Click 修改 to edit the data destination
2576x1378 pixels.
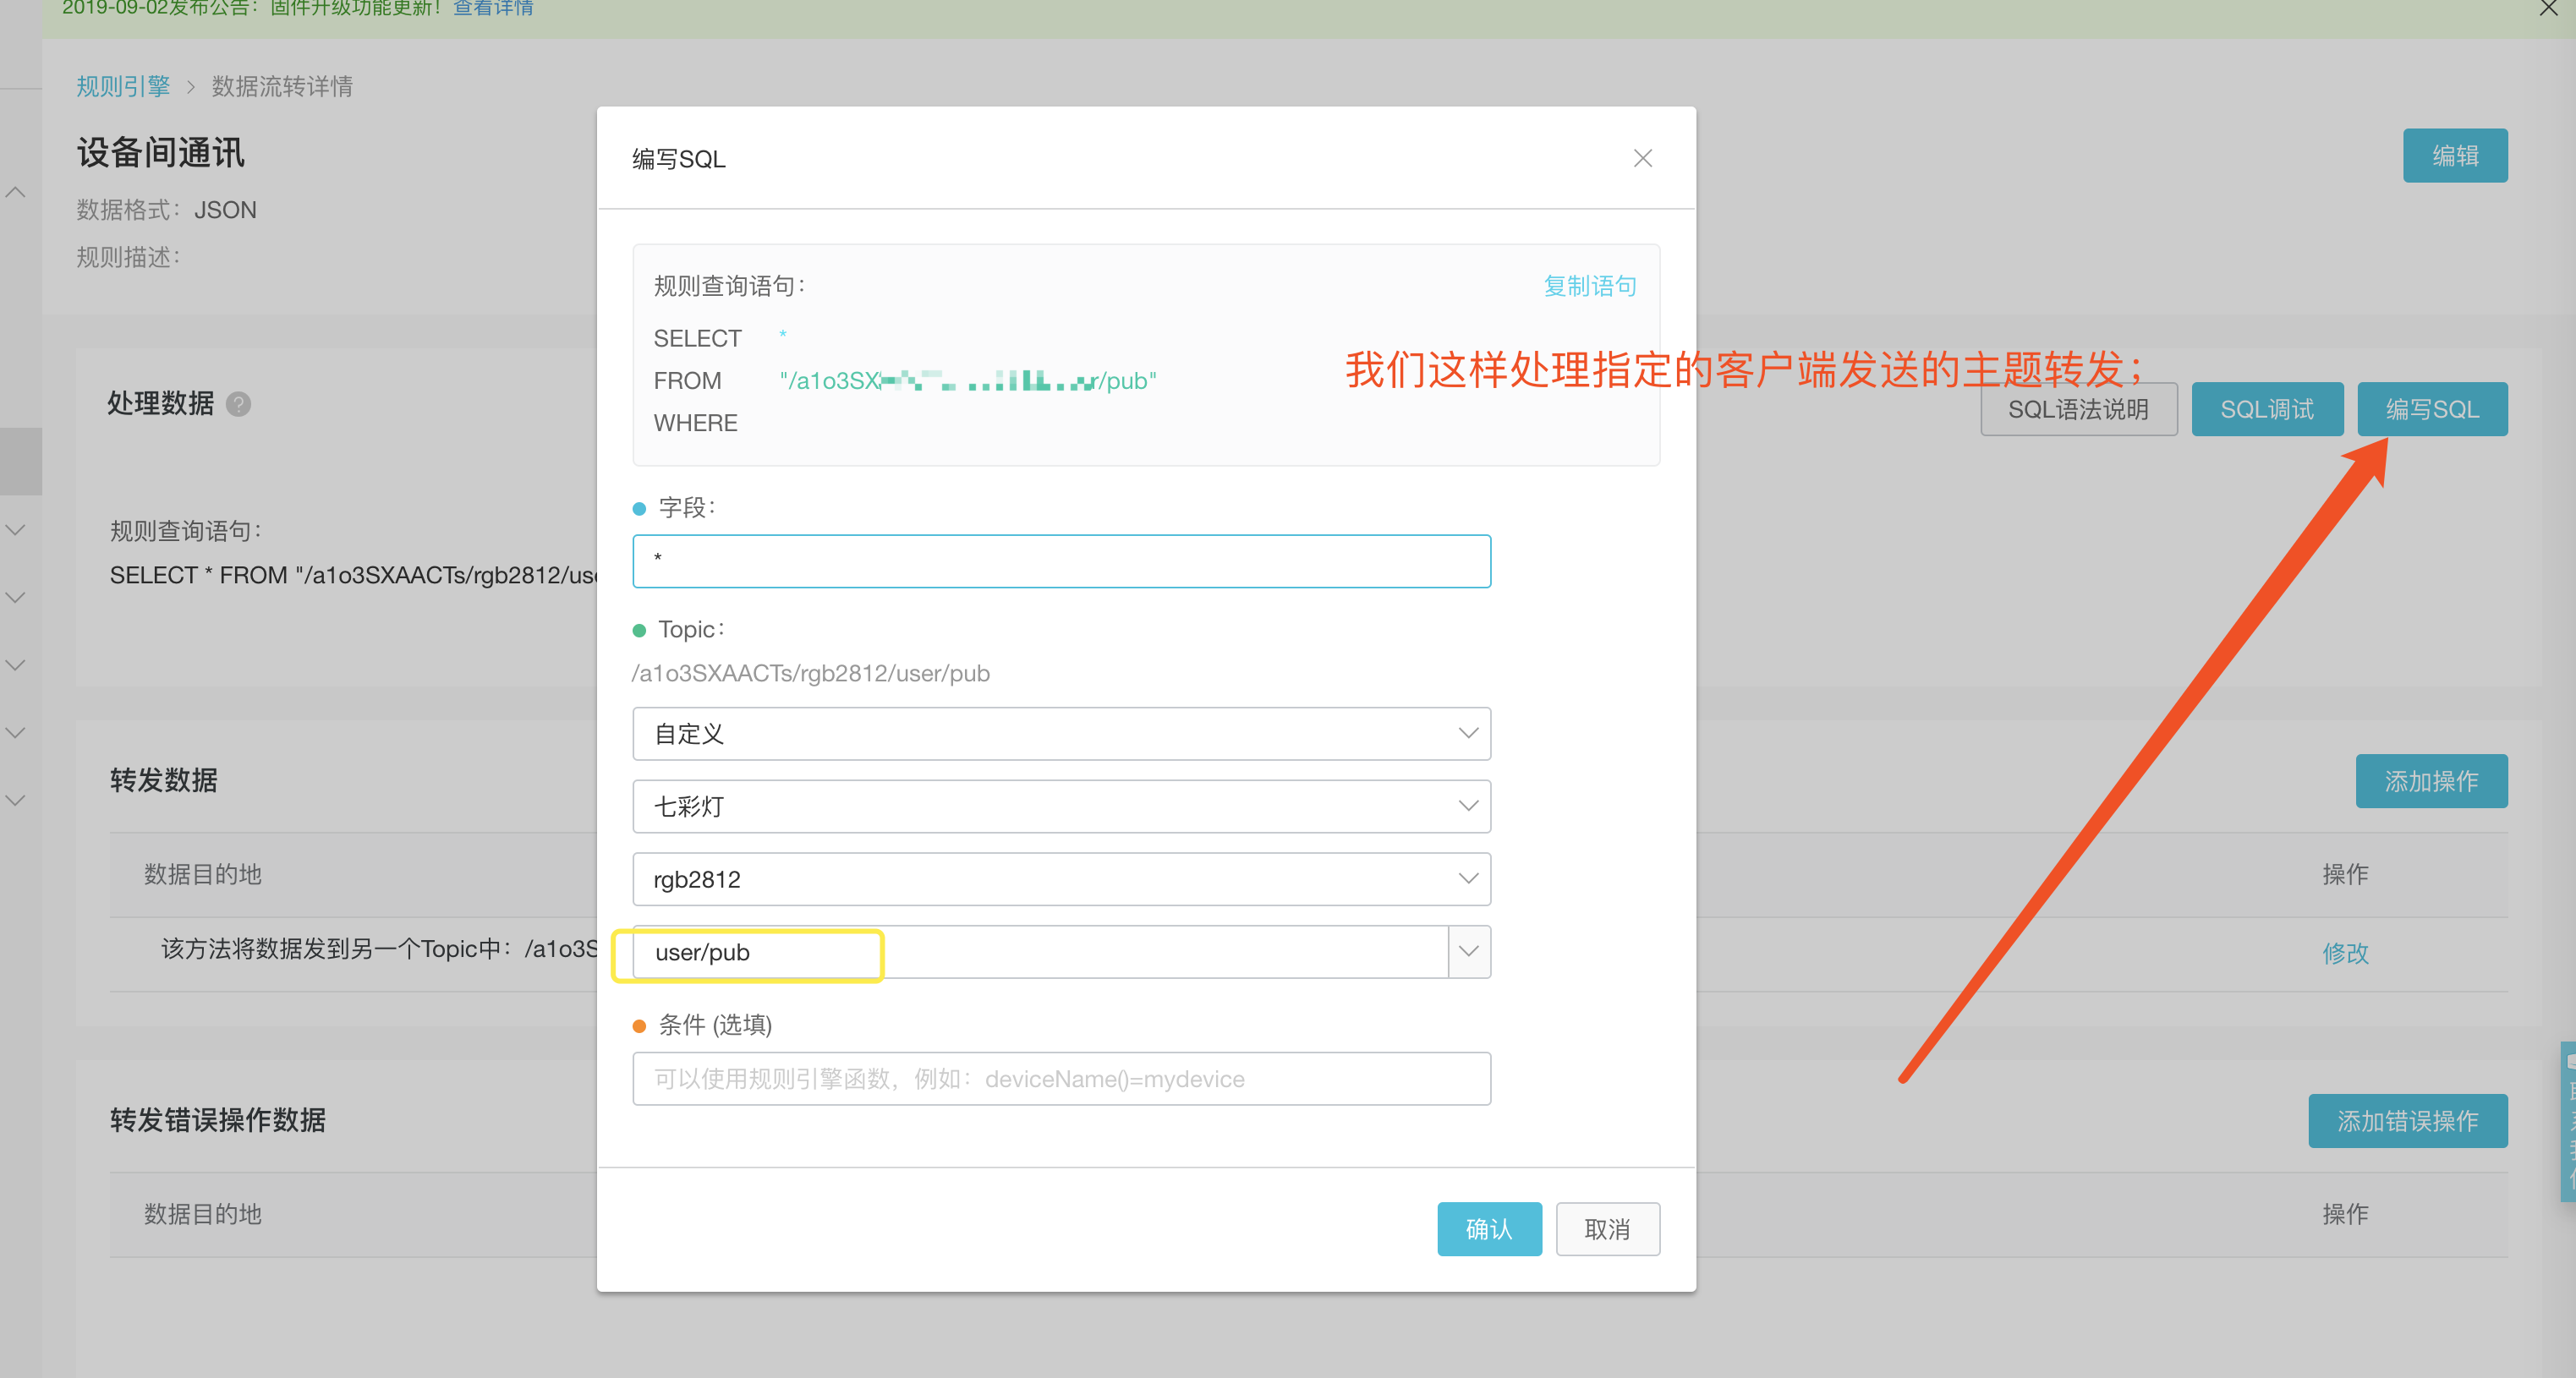click(2346, 953)
